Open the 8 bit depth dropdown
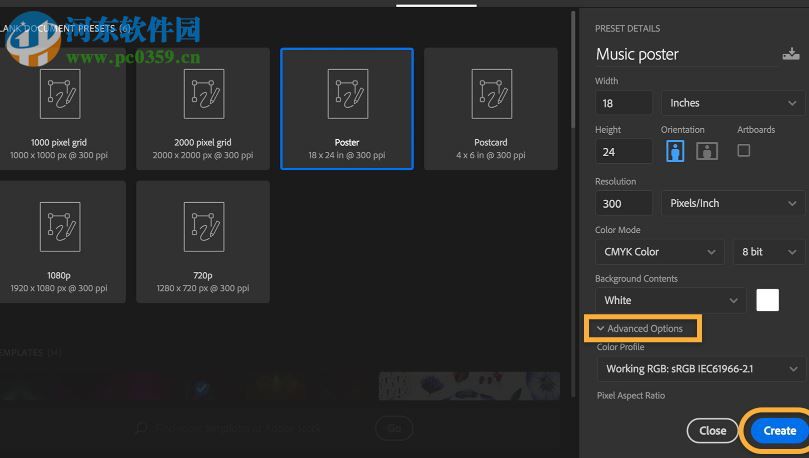Viewport: 809px width, 458px height. [769, 252]
